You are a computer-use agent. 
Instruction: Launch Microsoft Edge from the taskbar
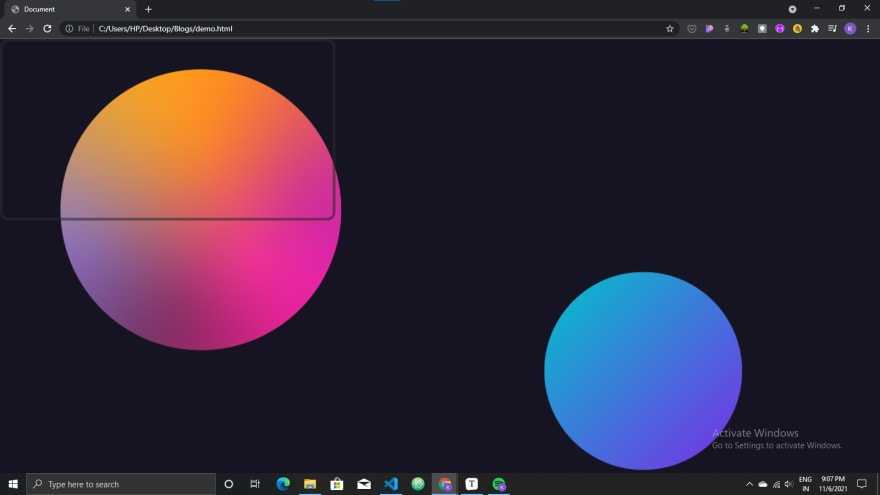coord(283,484)
